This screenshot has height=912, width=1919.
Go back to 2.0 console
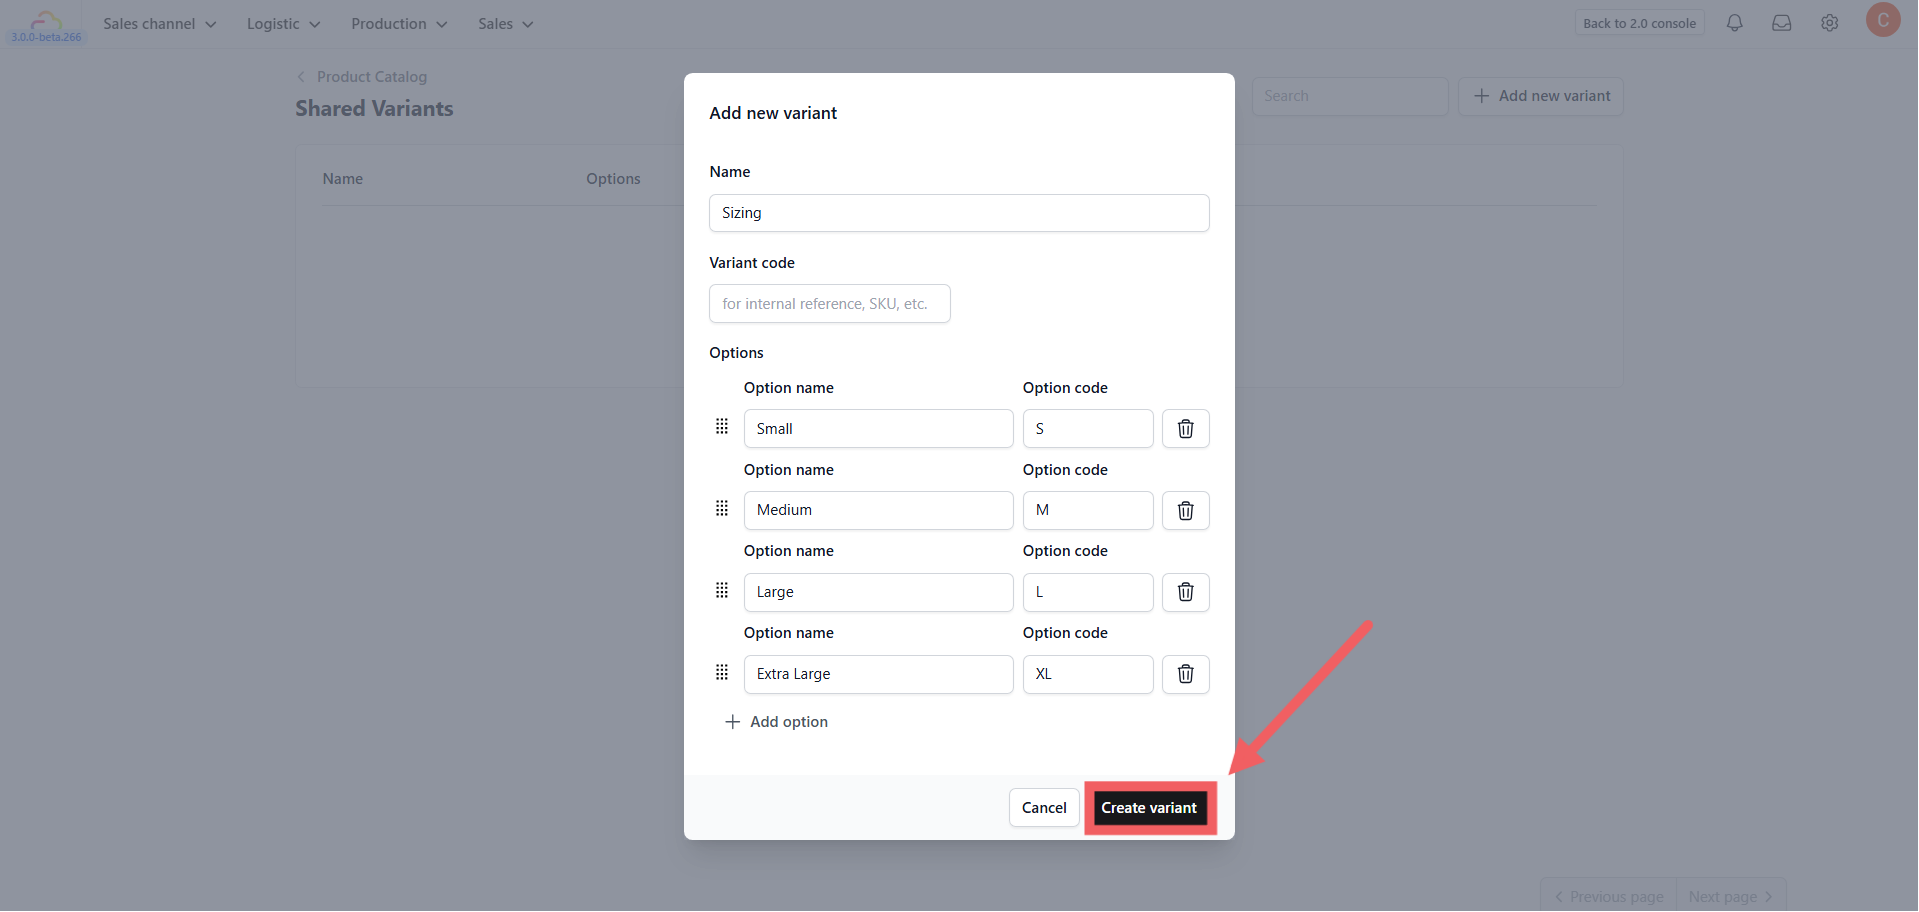1639,23
